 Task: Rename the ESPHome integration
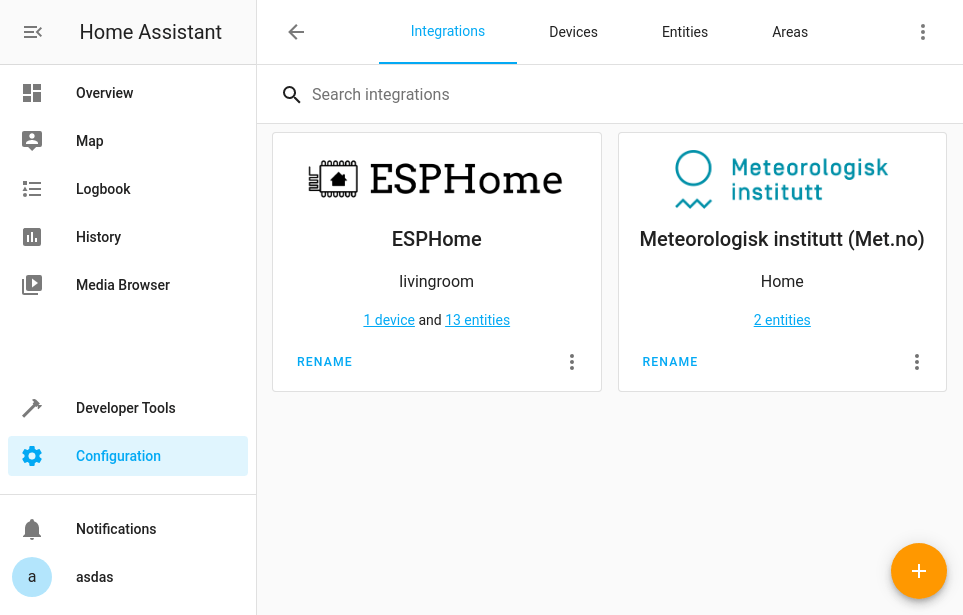[x=324, y=362]
